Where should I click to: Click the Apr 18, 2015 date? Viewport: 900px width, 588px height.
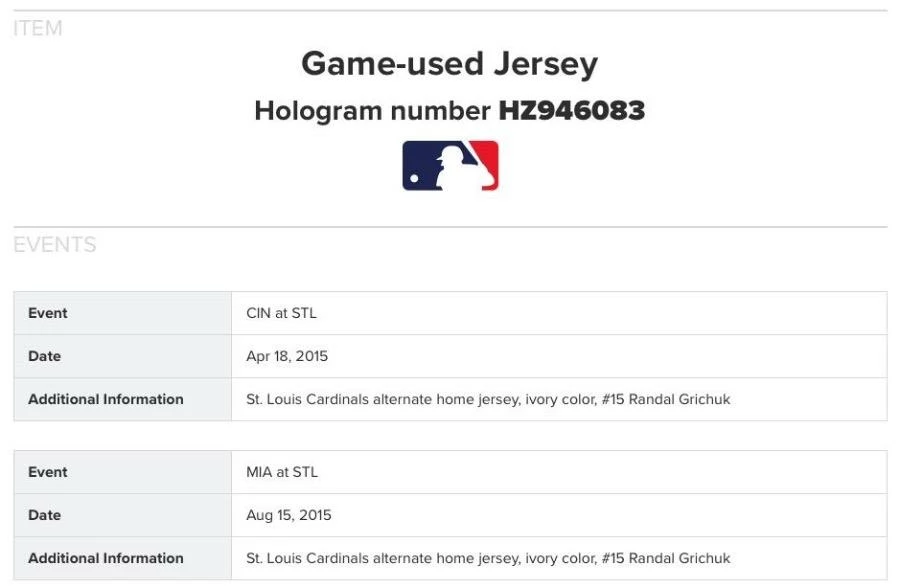287,356
